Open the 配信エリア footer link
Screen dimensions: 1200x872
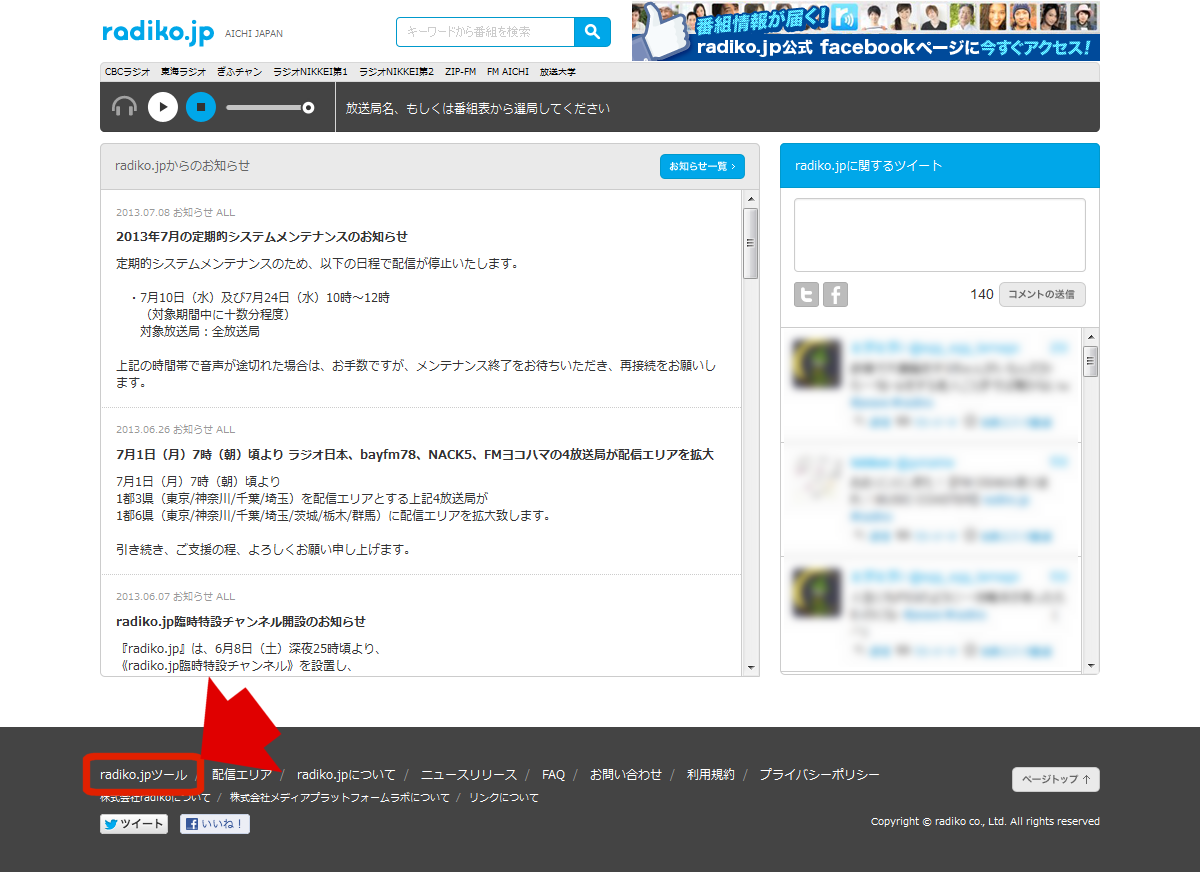[242, 775]
